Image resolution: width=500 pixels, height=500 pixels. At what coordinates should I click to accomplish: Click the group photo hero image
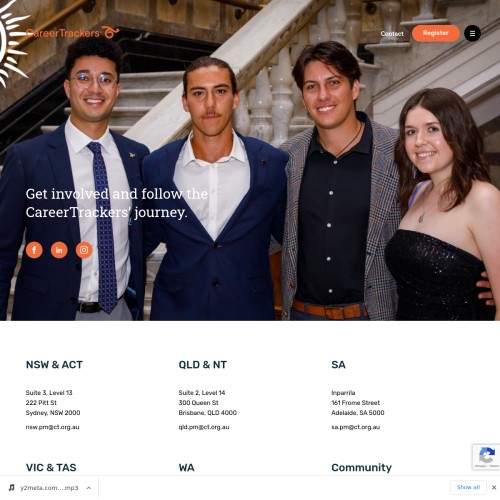click(250, 160)
